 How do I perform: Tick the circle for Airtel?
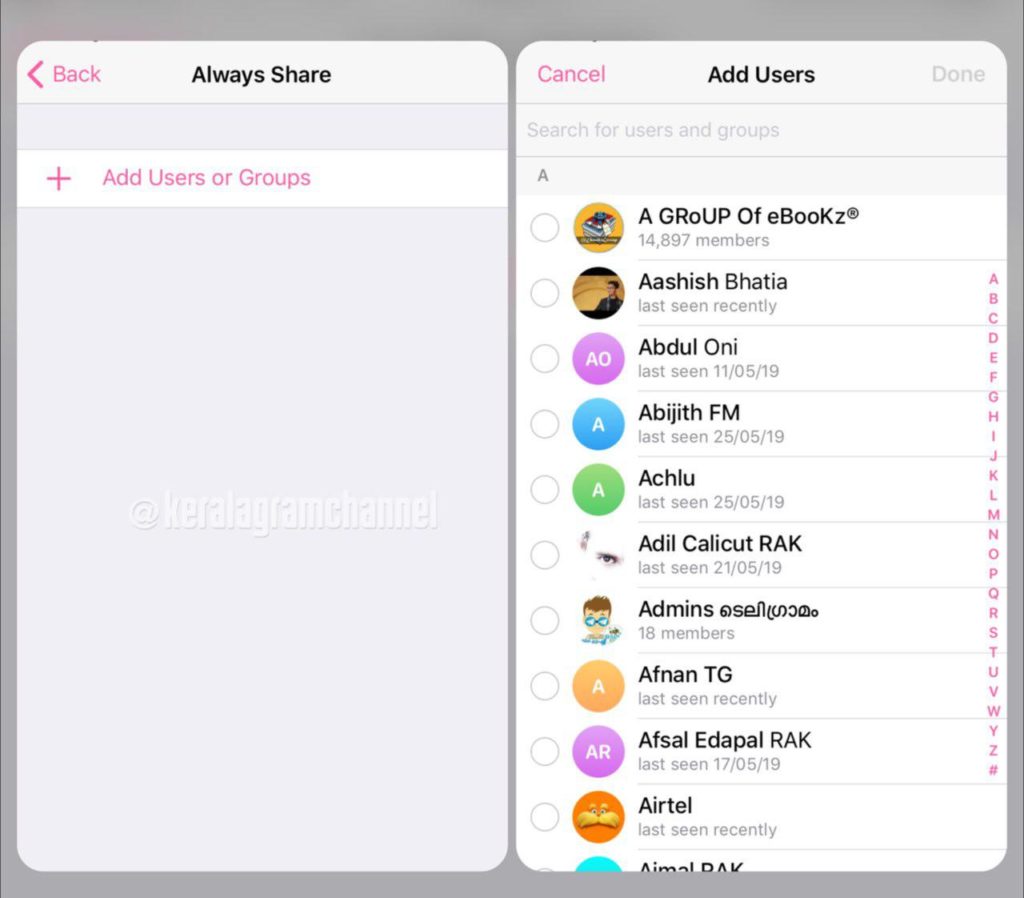[x=545, y=817]
